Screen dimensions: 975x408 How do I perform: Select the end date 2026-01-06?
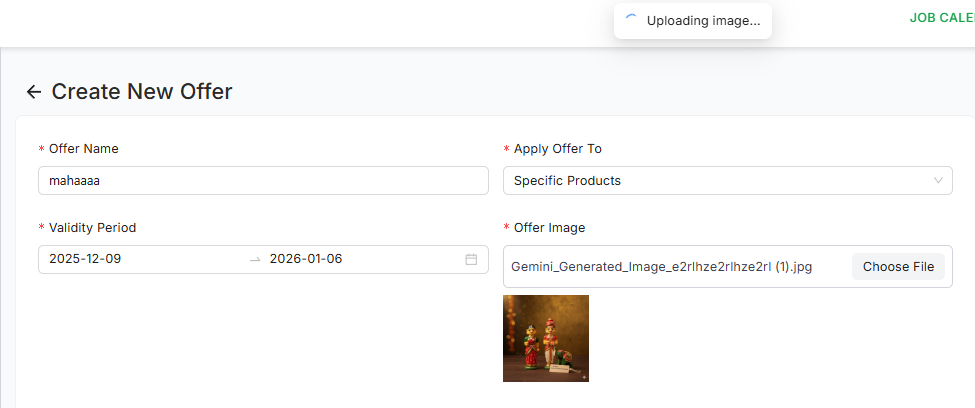coord(306,259)
